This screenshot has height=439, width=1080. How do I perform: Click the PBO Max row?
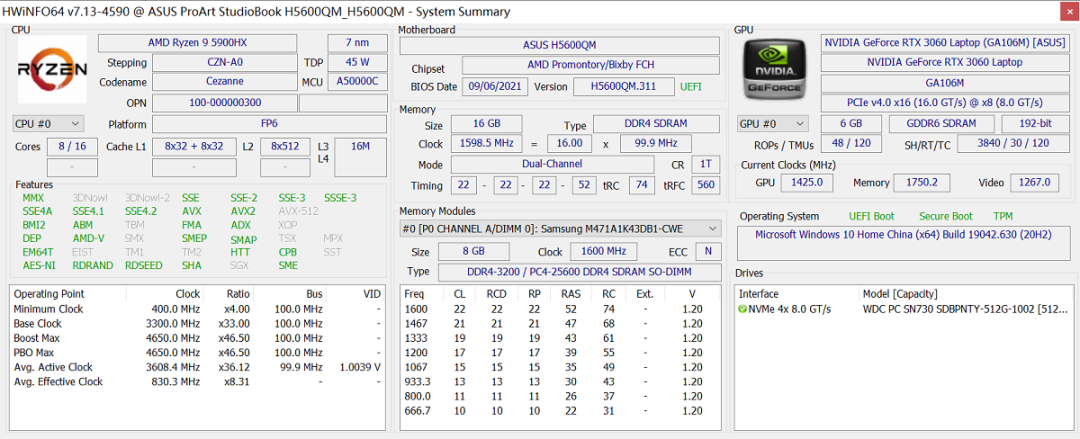[x=197, y=352]
